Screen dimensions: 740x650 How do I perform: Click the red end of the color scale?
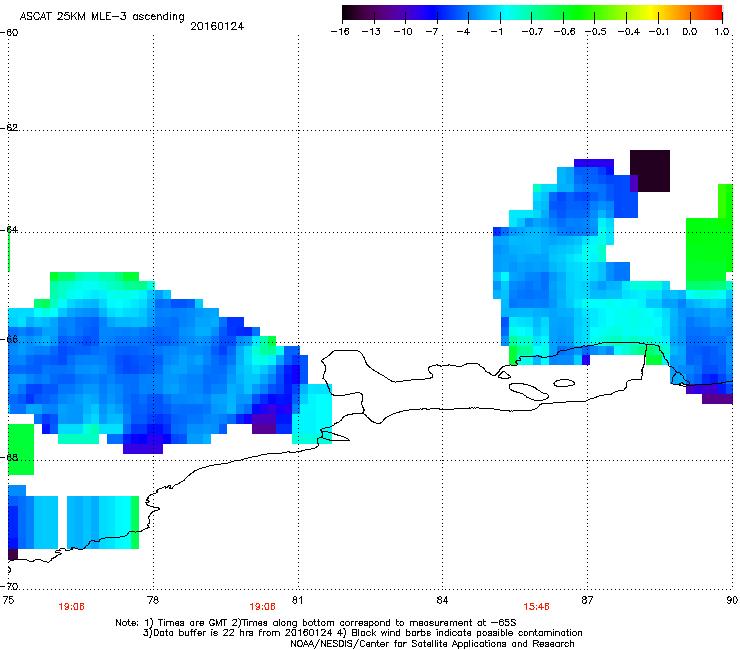[715, 13]
